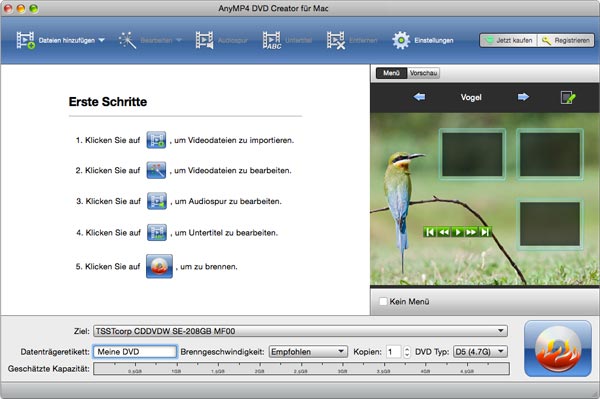Enable the Kein Menü checkbox
The width and height of the screenshot is (600, 399).
[383, 301]
